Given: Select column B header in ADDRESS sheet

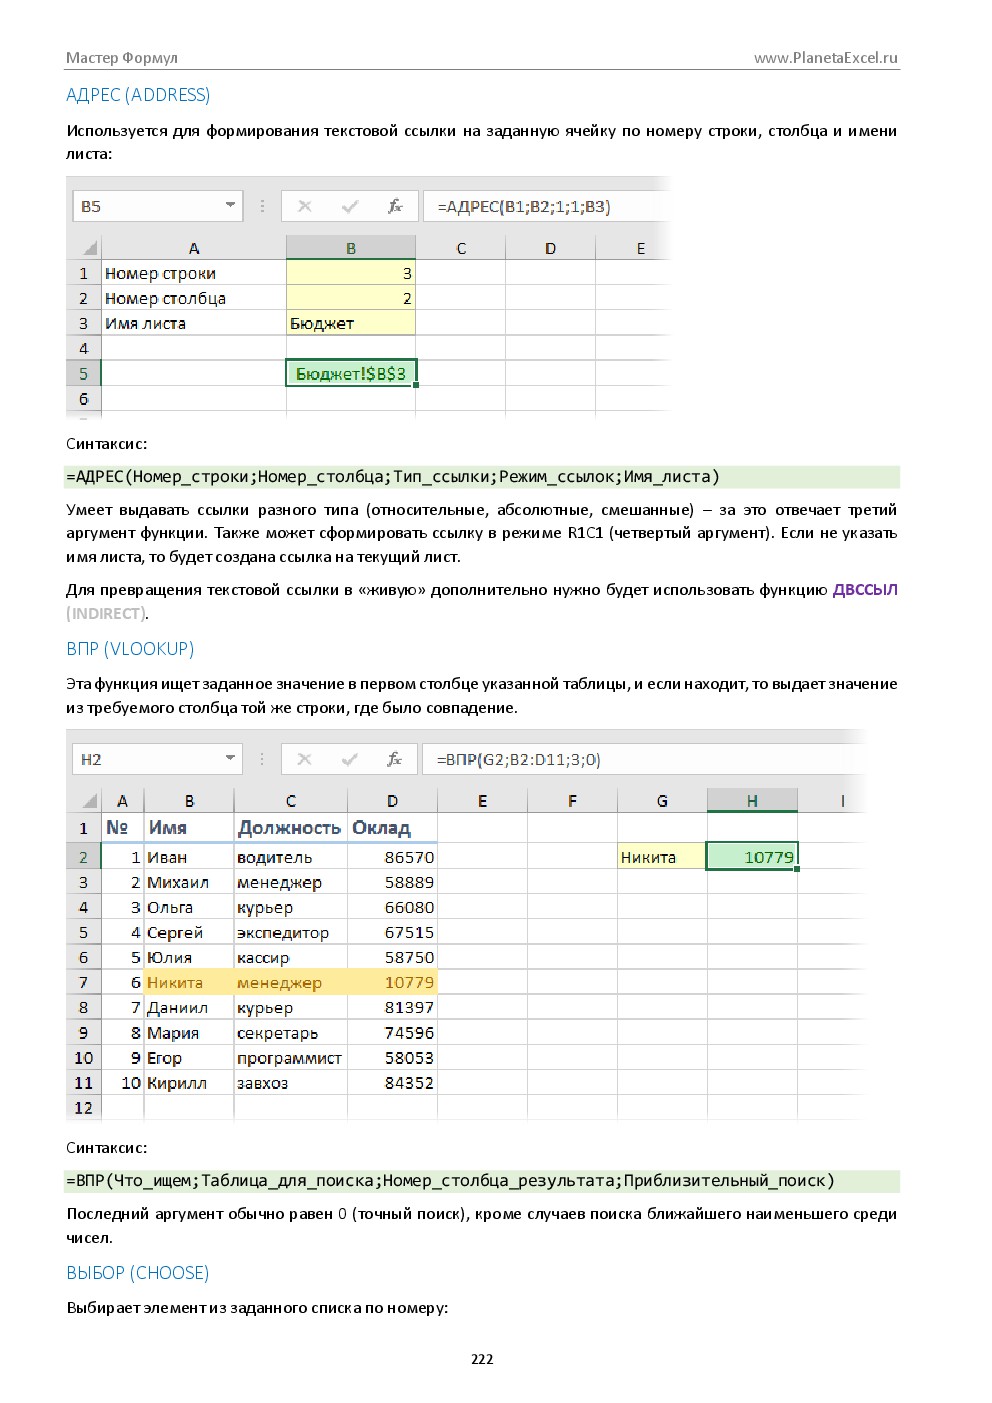Looking at the screenshot, I should [x=351, y=248].
